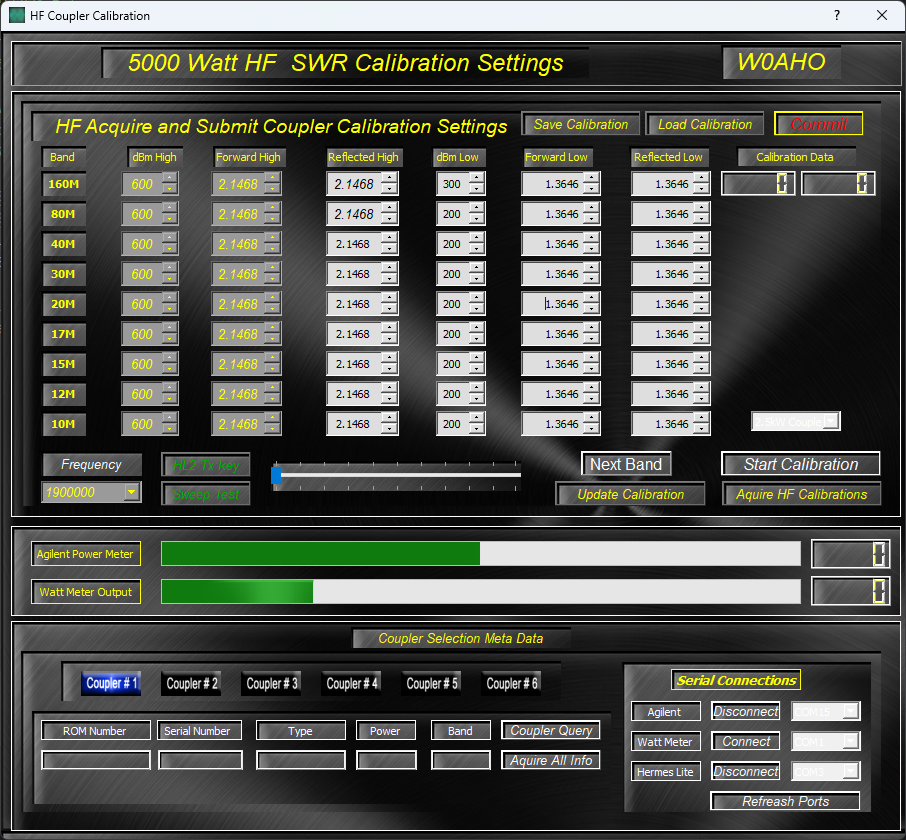
Task: Begin with the Start Calibration button
Action: coord(800,464)
